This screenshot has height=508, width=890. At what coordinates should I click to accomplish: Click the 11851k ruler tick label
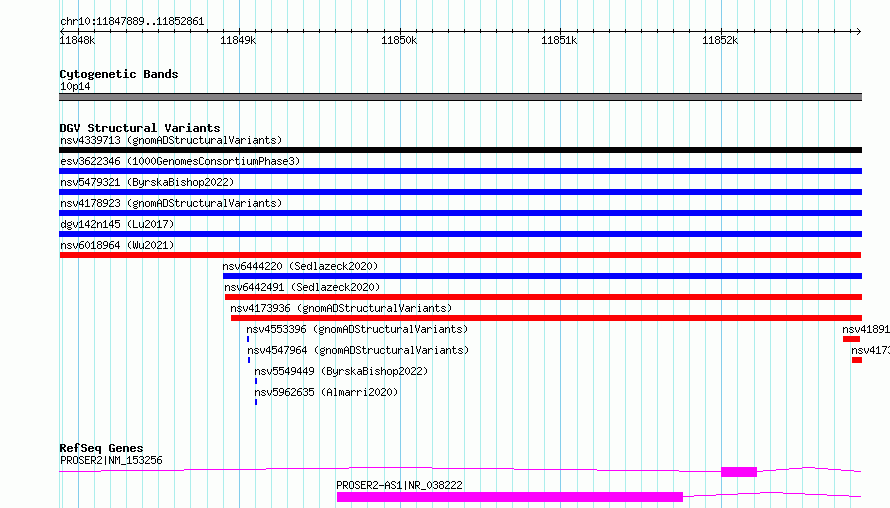tap(559, 40)
